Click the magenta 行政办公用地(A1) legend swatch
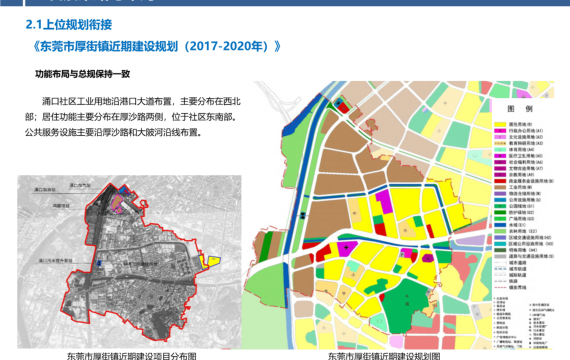This screenshot has width=570, height=360. 500,131
